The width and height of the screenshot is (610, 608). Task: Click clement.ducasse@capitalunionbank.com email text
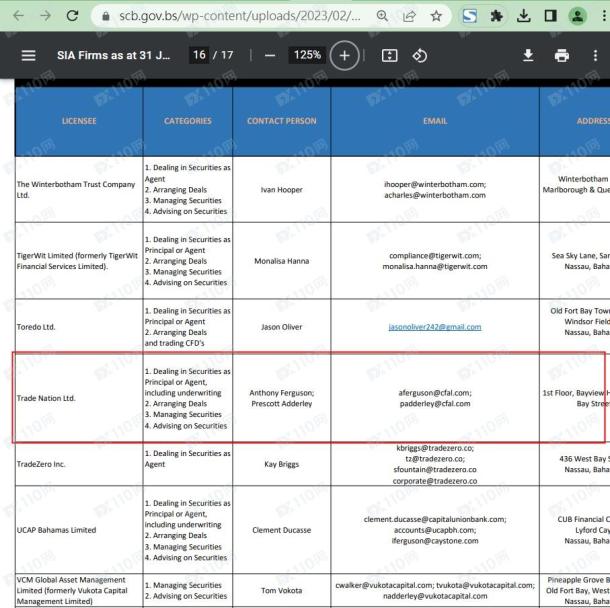pos(435,519)
